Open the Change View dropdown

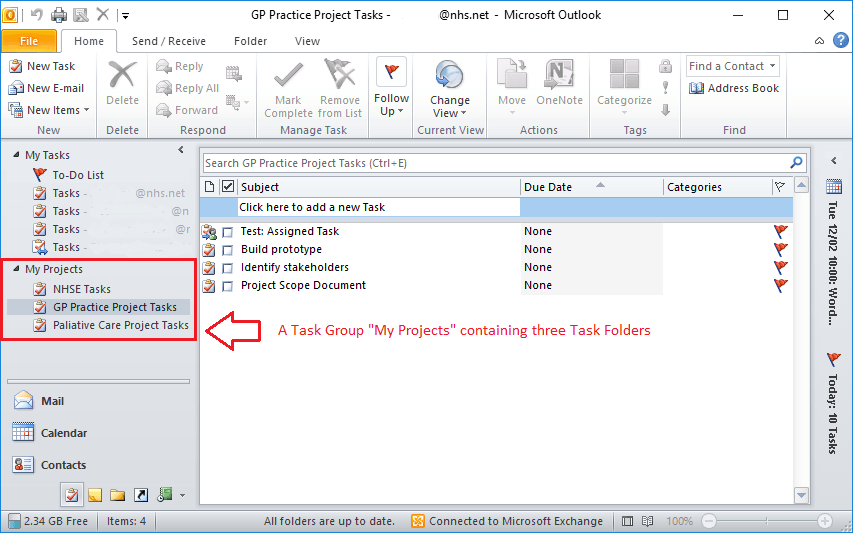pos(450,89)
